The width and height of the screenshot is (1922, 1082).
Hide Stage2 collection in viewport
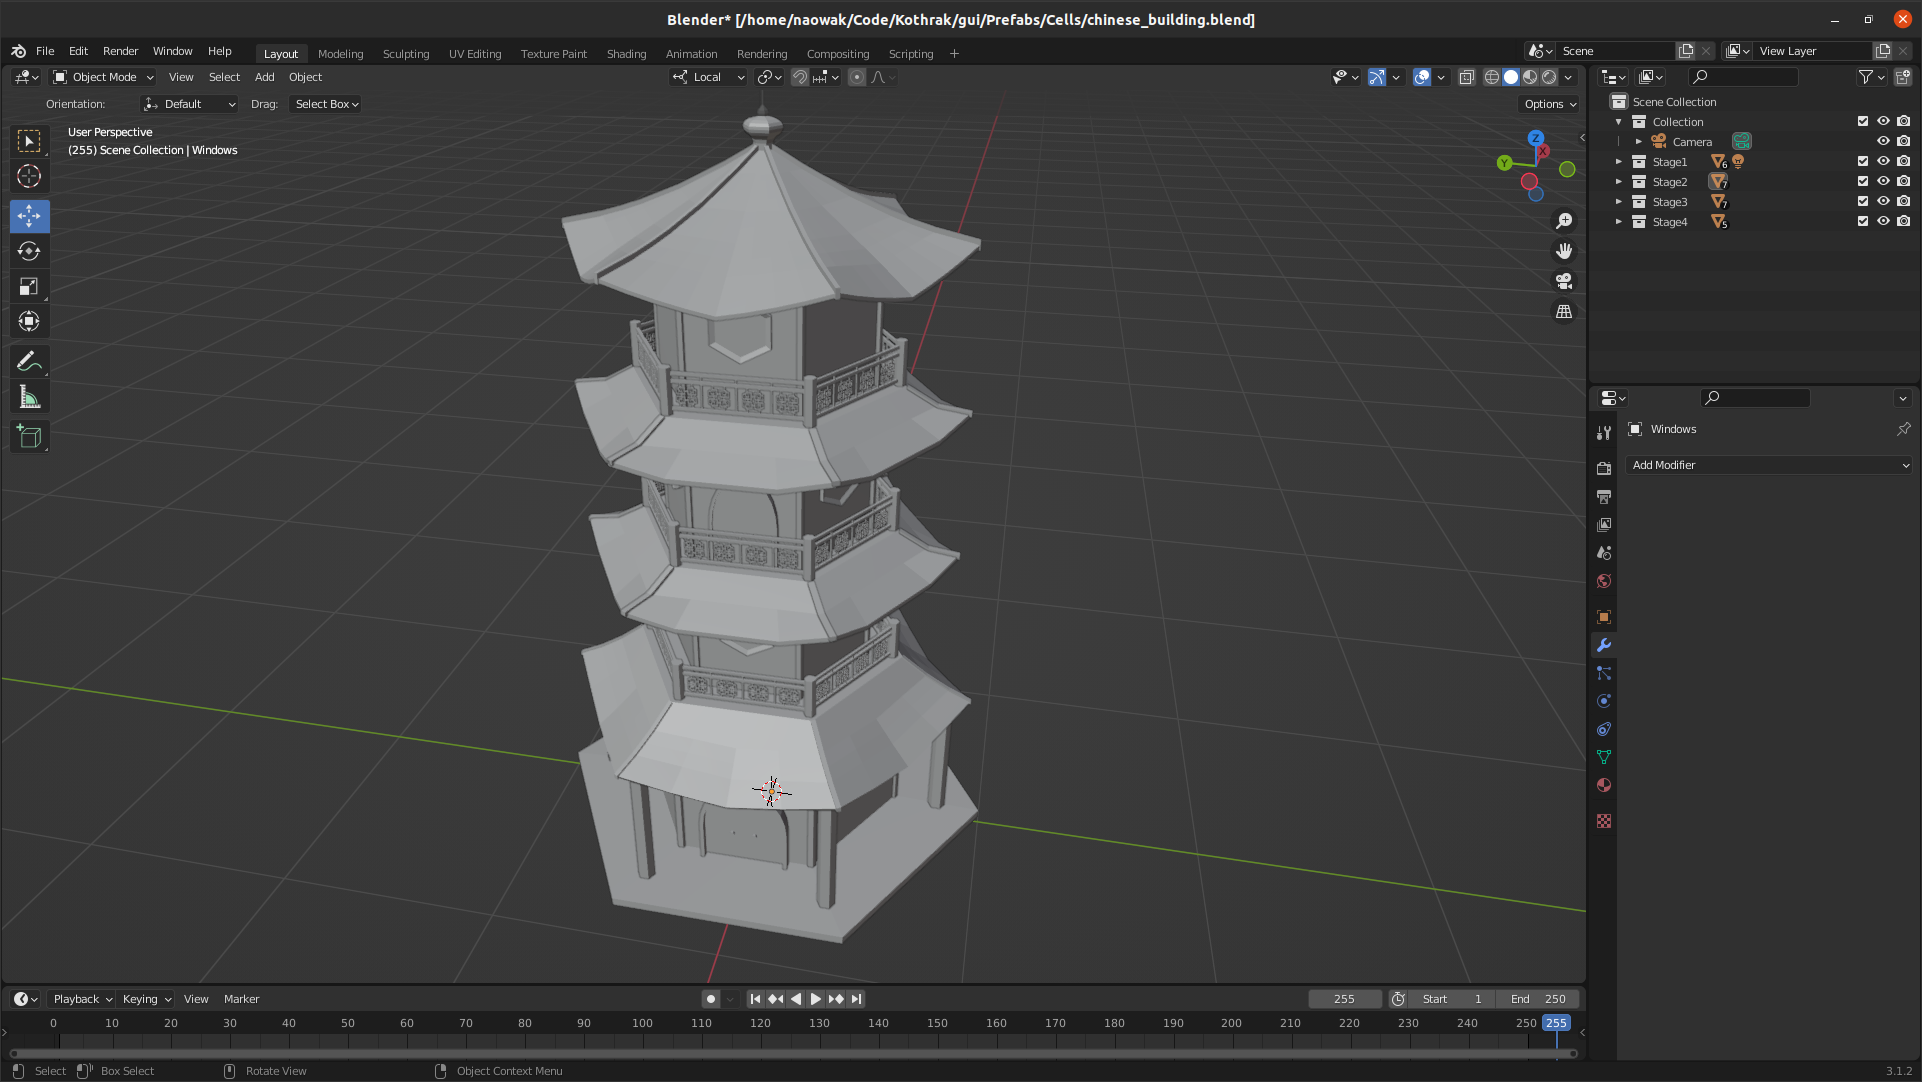[1883, 181]
